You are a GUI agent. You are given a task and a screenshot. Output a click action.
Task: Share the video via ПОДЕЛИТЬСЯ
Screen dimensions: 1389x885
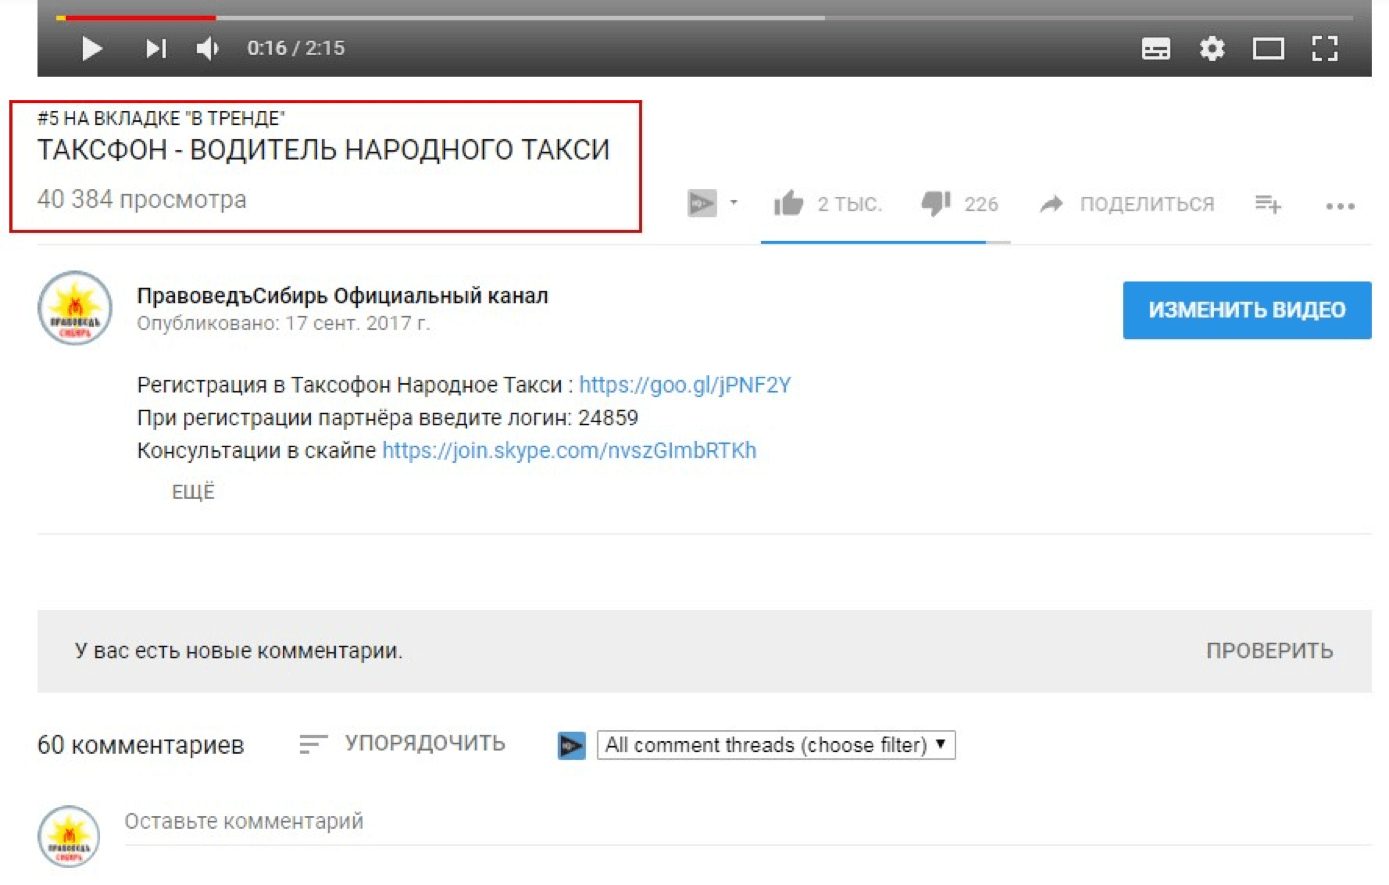[x=1127, y=204]
